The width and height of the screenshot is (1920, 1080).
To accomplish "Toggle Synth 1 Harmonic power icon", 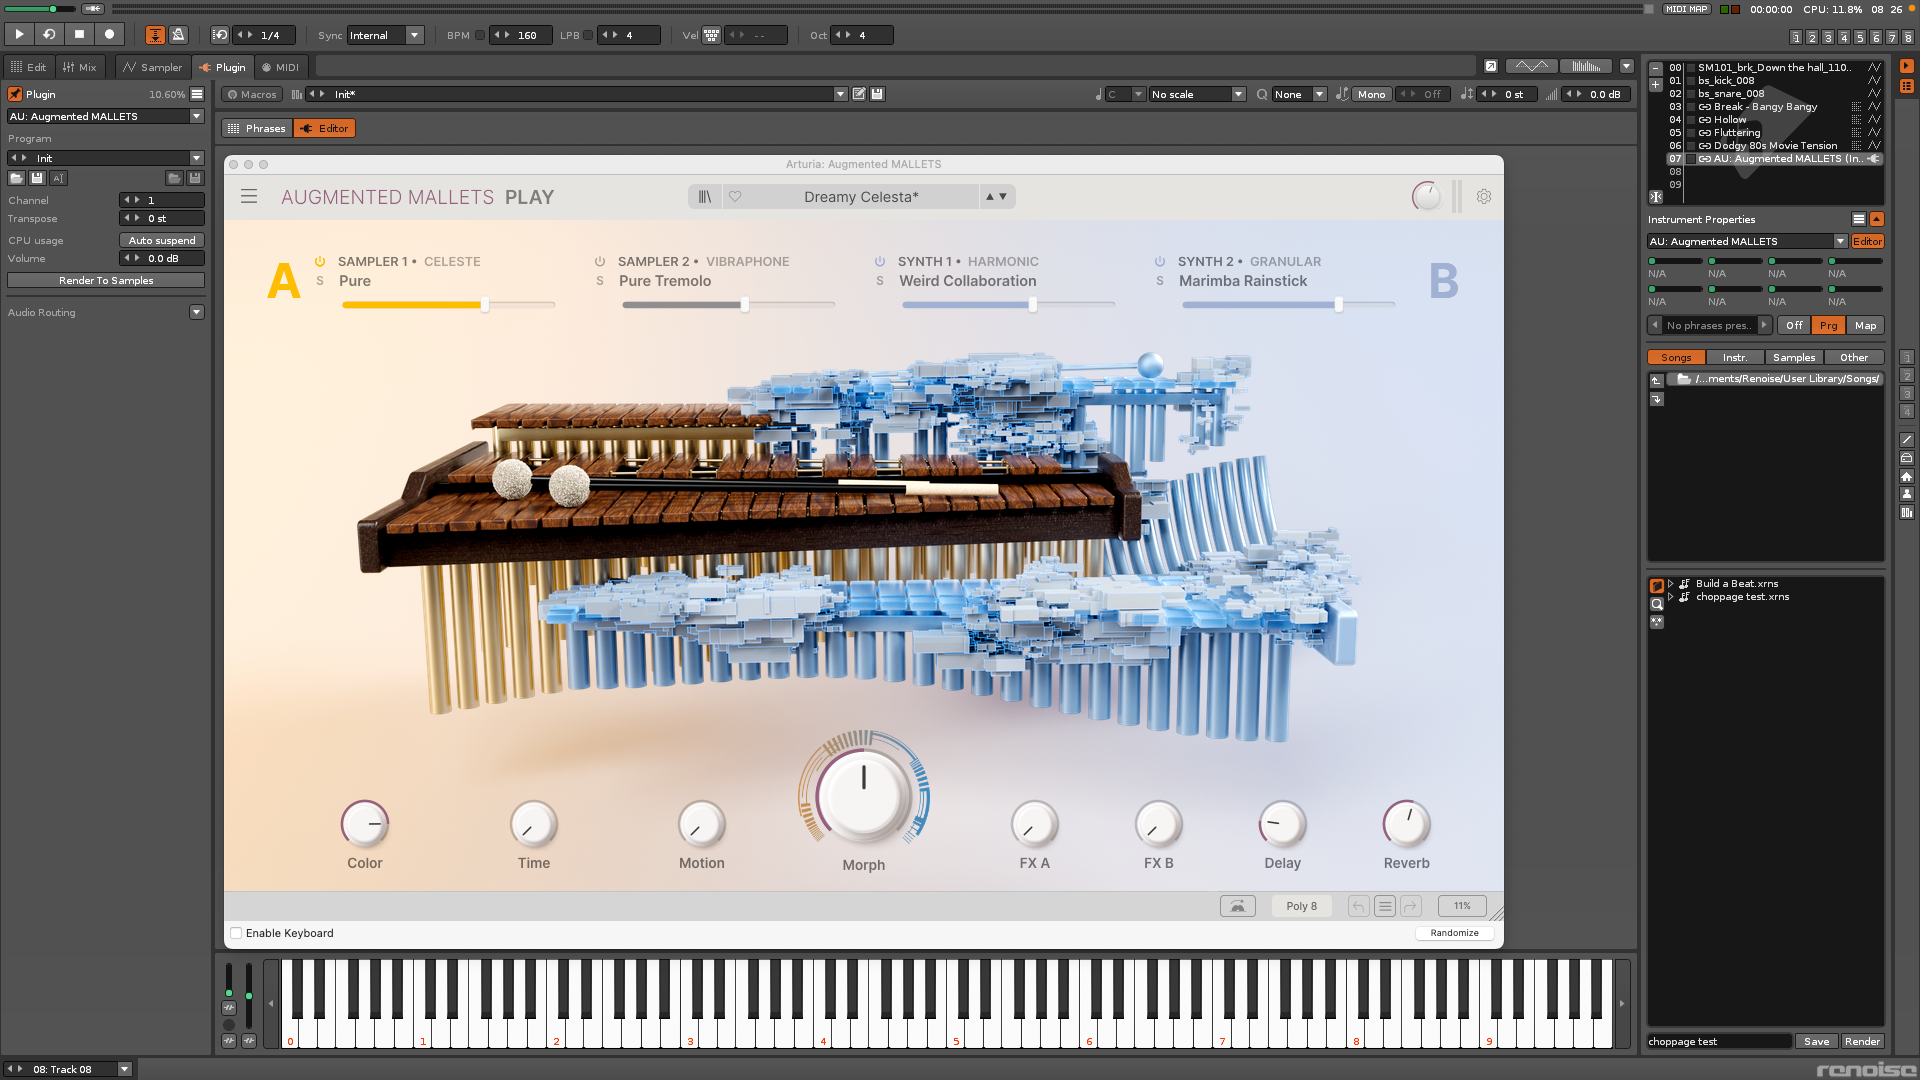I will (880, 261).
